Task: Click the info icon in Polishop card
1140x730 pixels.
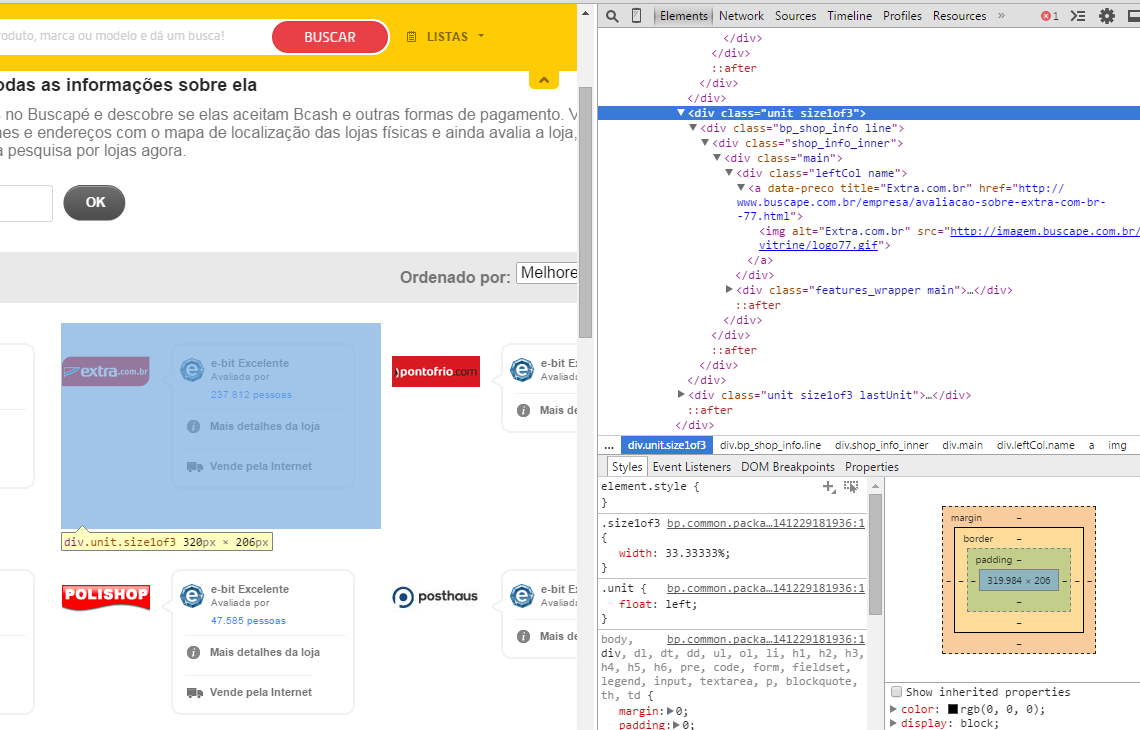Action: pos(193,653)
